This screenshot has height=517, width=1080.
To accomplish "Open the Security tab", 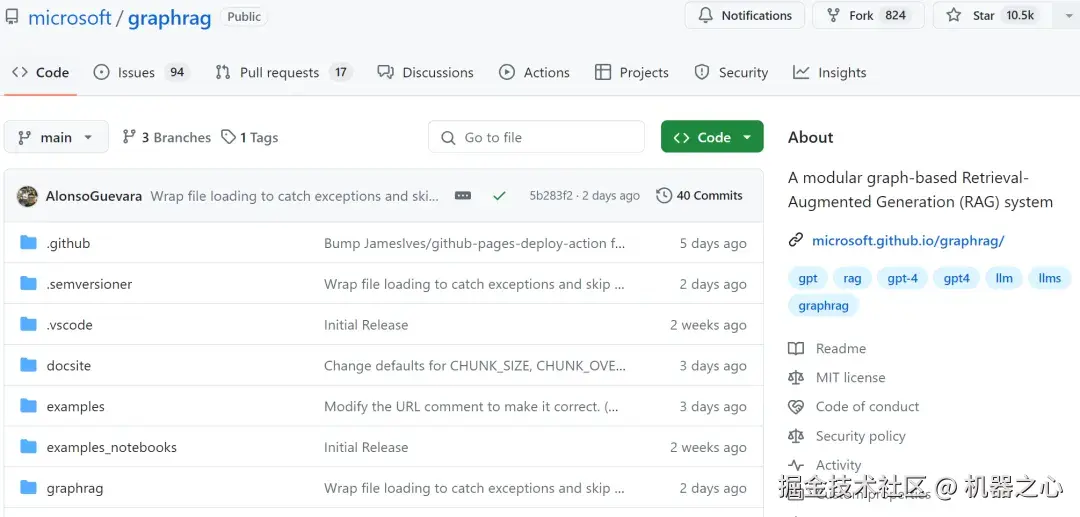I will click(x=731, y=72).
